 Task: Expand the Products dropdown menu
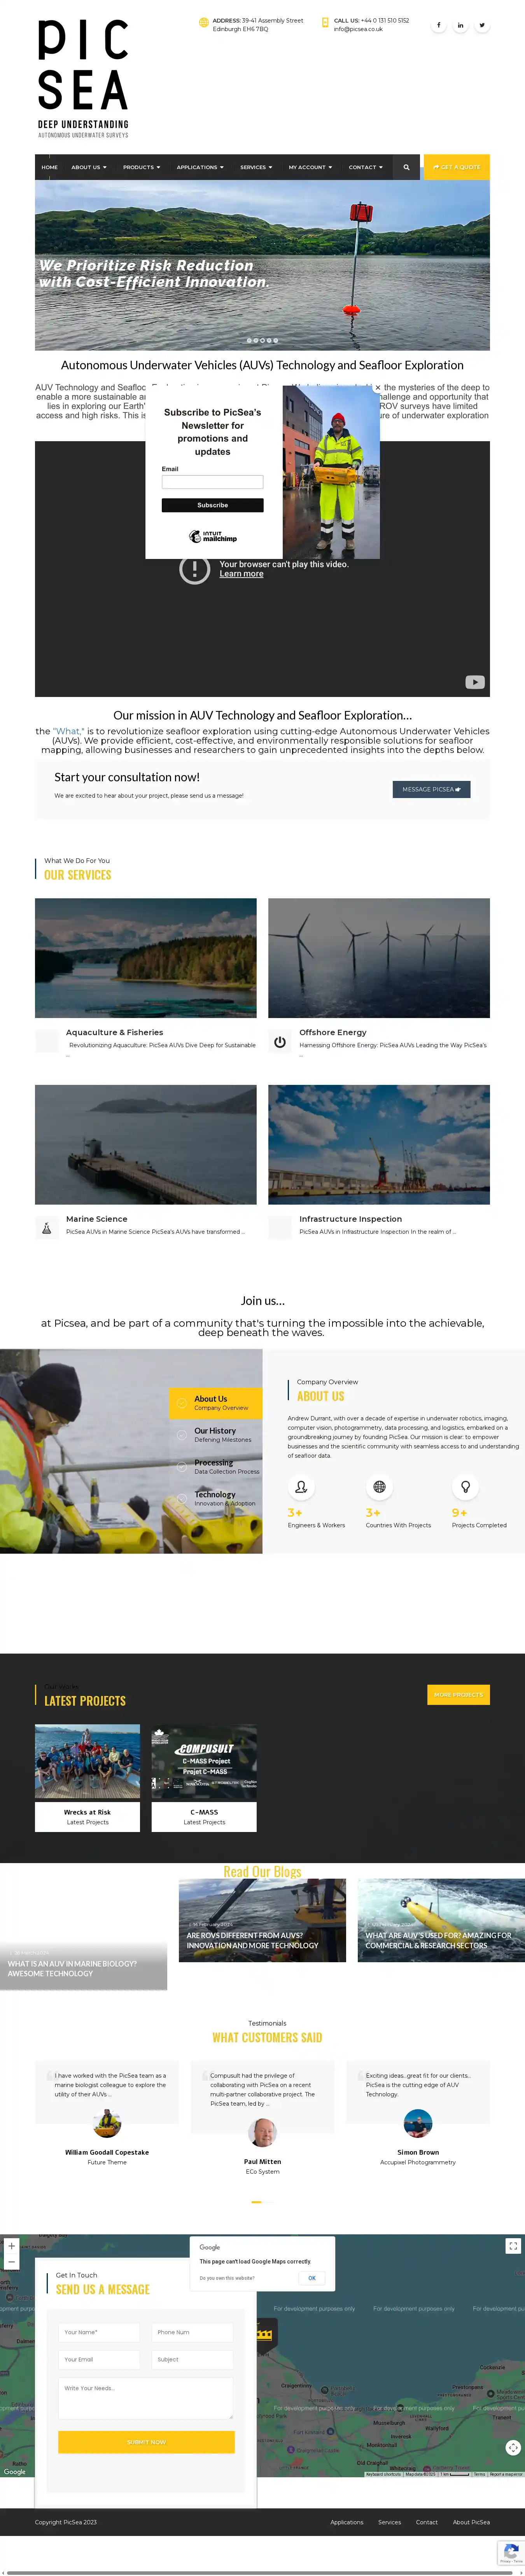[142, 167]
